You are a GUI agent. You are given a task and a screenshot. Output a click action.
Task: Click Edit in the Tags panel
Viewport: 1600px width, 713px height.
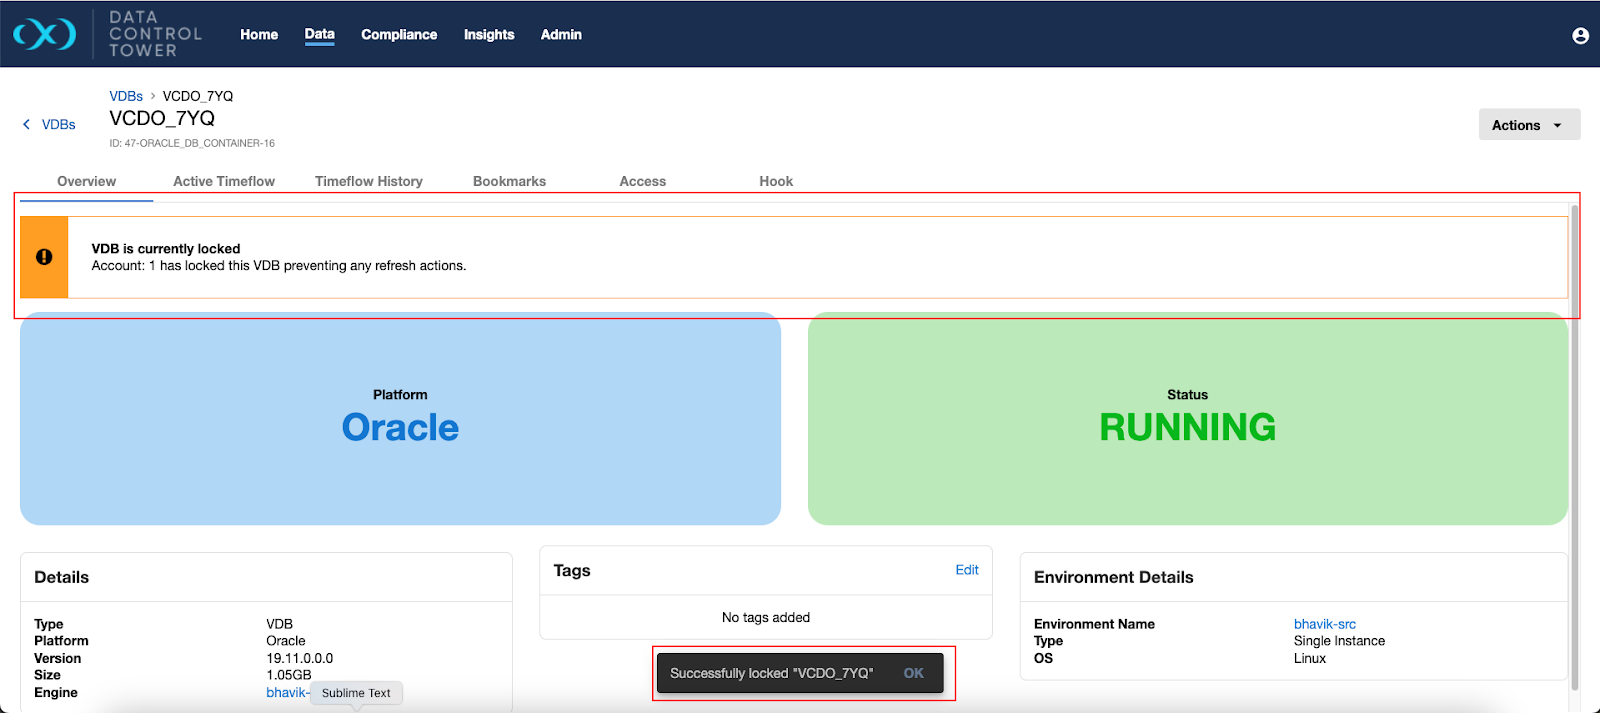tap(966, 570)
